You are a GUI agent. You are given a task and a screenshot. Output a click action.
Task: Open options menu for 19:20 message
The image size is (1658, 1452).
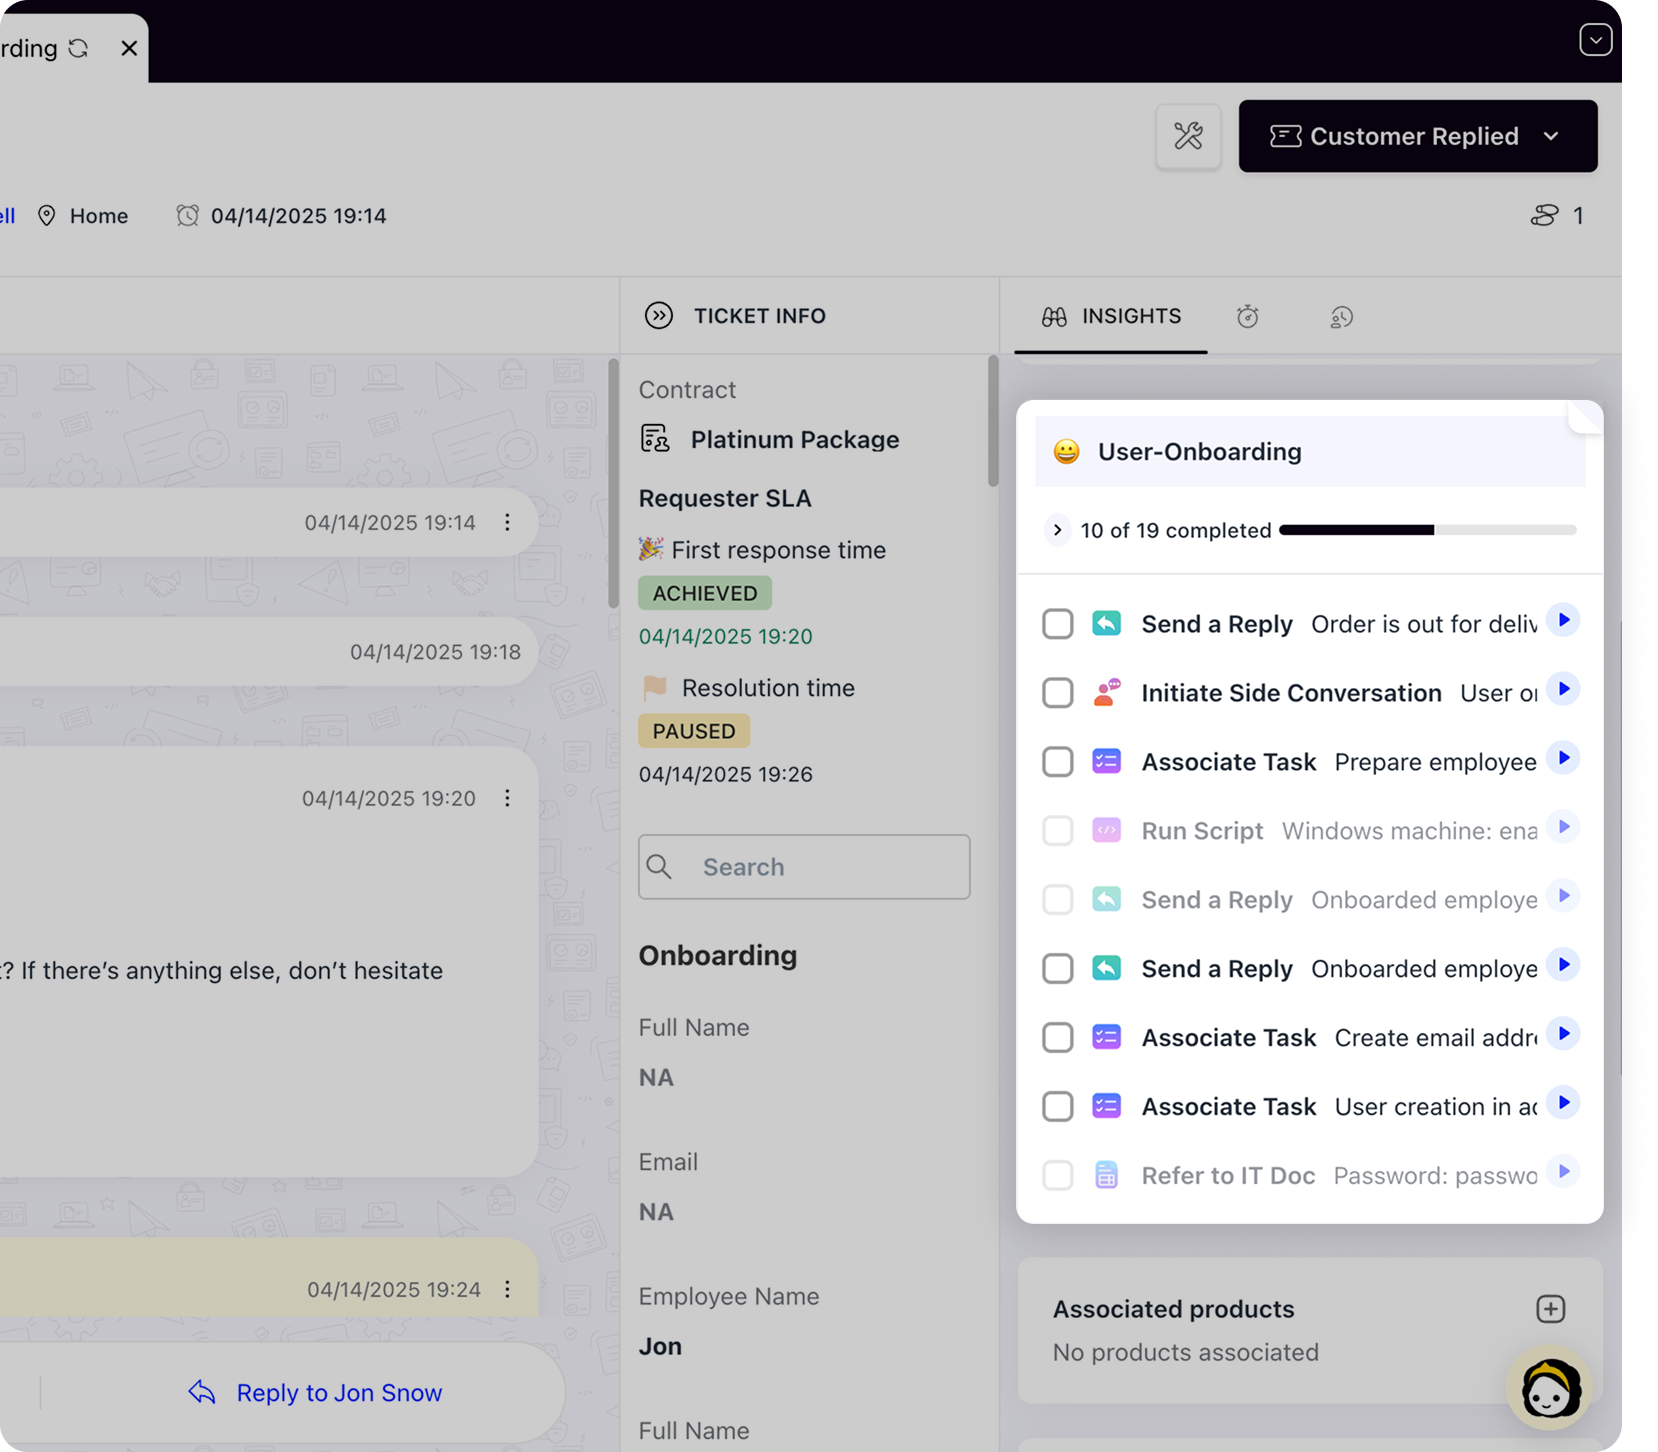click(507, 798)
